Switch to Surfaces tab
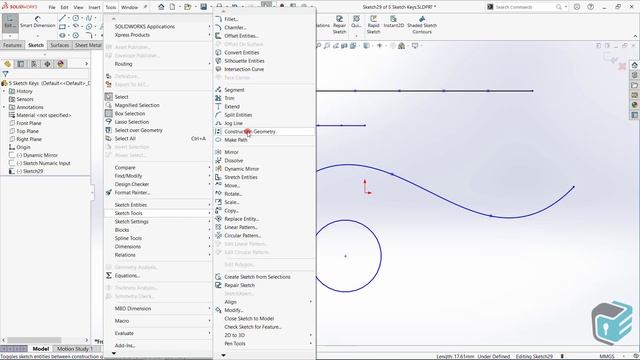This screenshot has width=640, height=360. 60,45
